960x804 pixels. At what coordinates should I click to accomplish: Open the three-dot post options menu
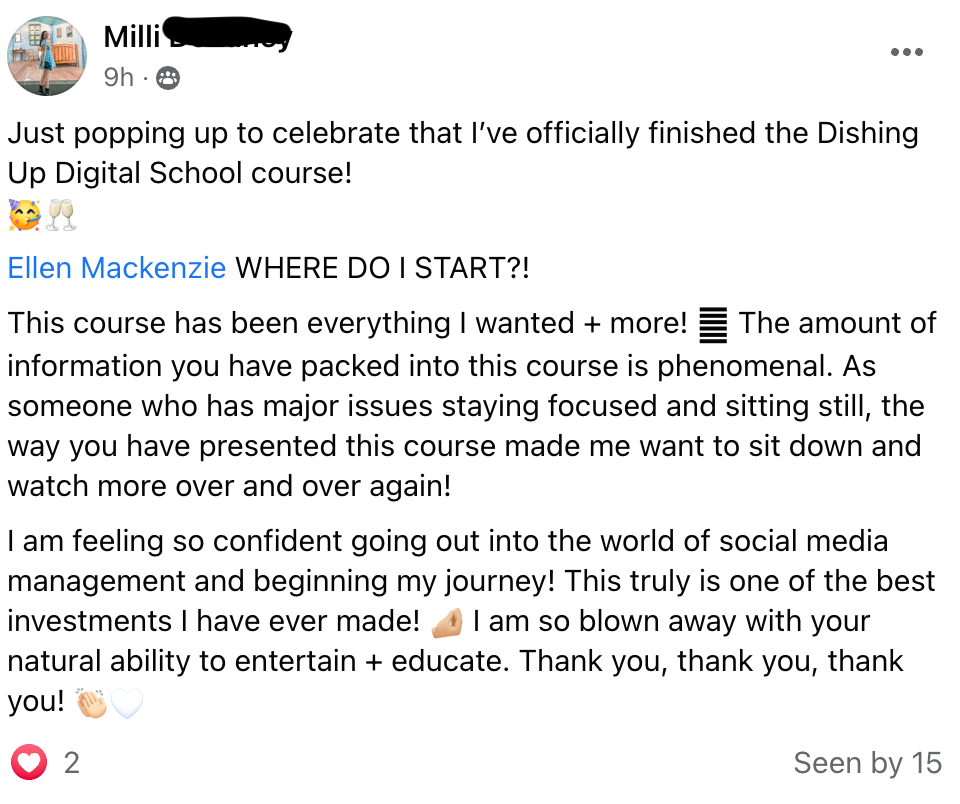[x=906, y=52]
